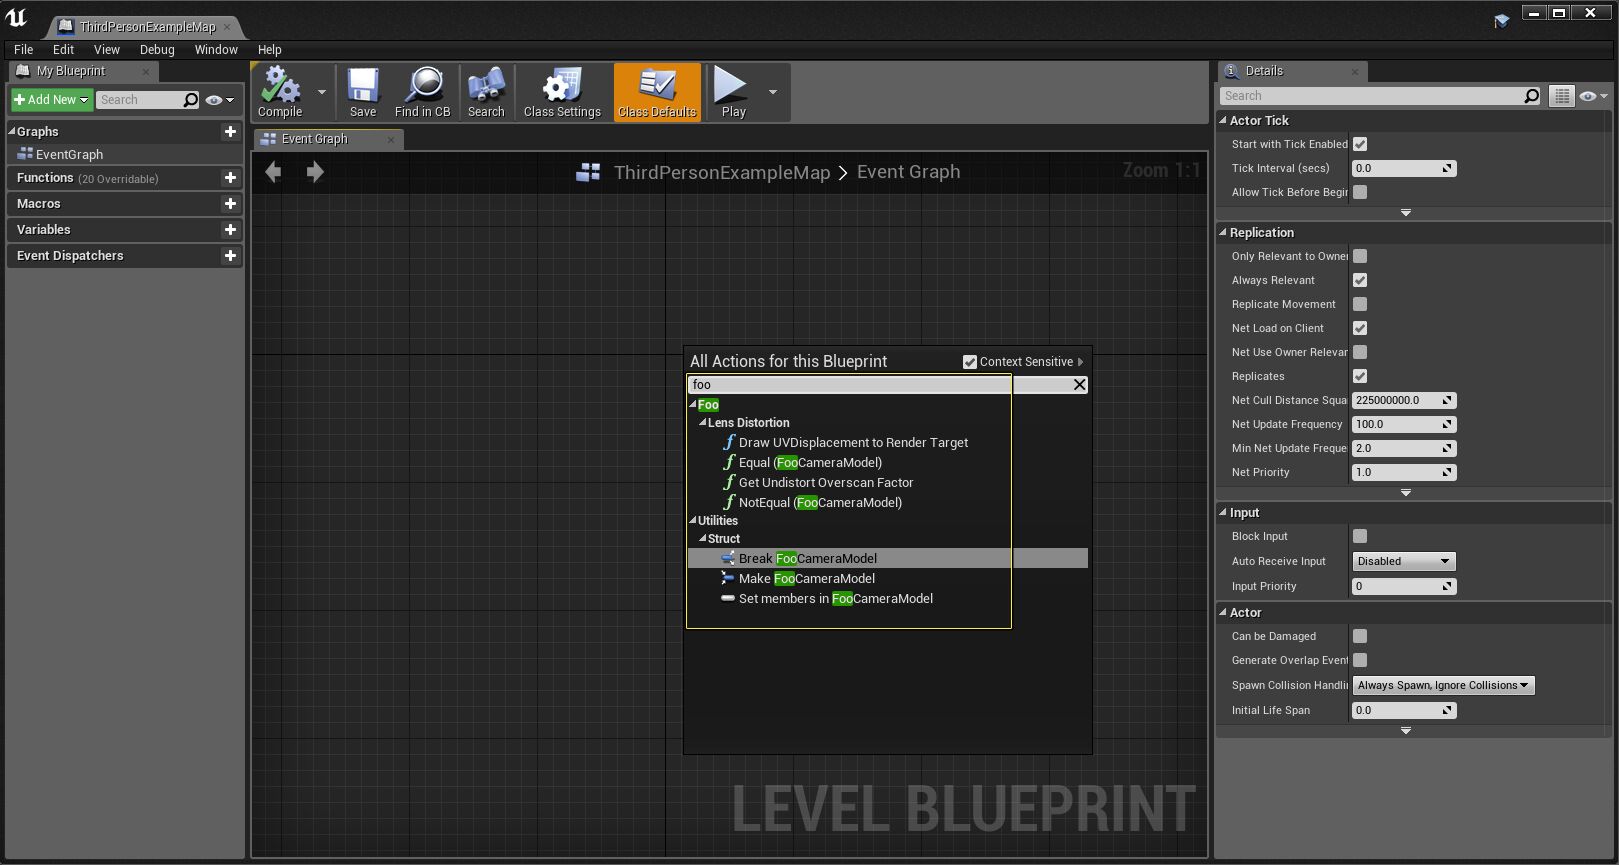The image size is (1619, 865).
Task: Enable the Replicate Movement checkbox
Action: (1360, 304)
